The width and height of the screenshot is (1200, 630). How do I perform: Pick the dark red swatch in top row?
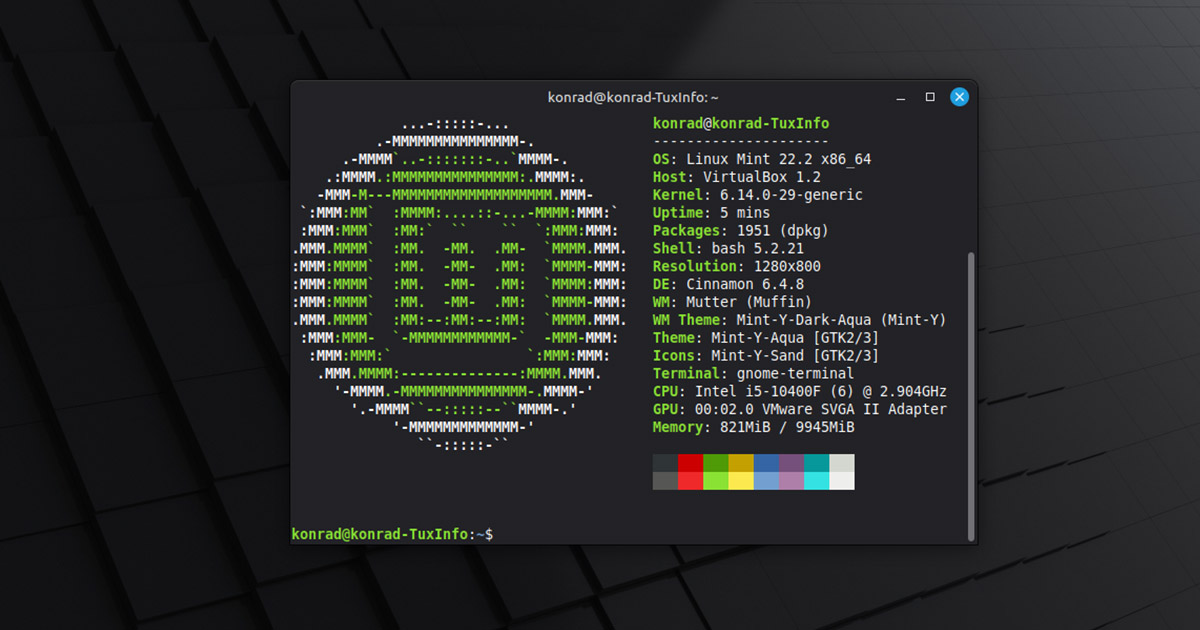tap(690, 463)
